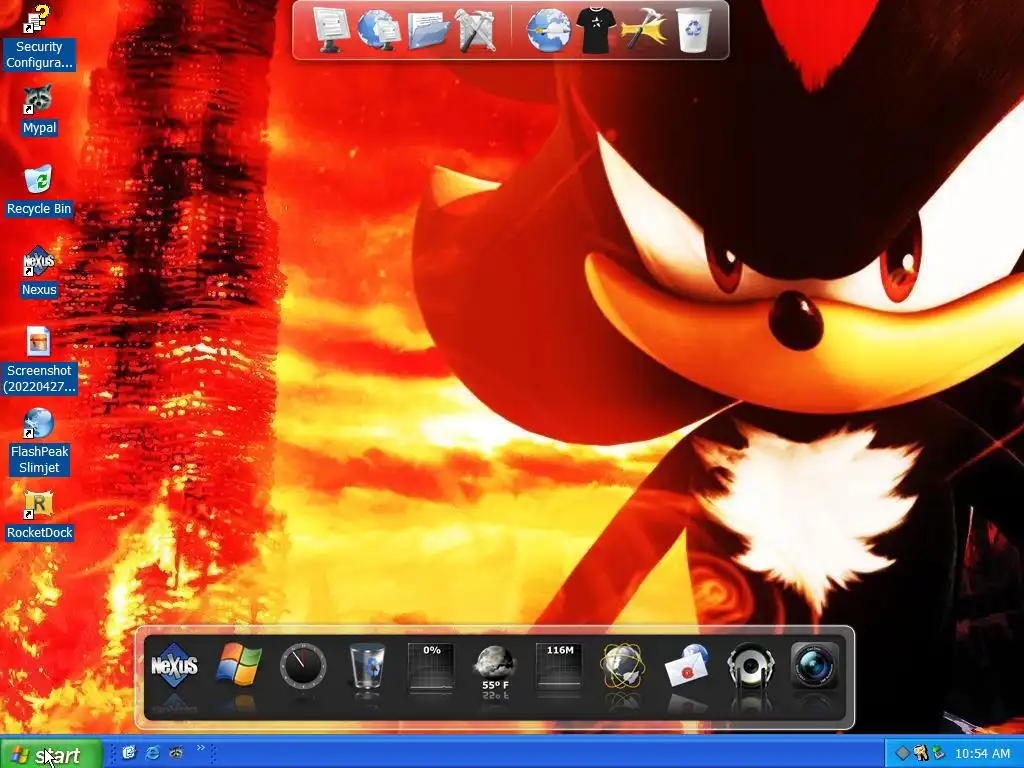Viewport: 1024px width, 768px height.
Task: Click the keys icon in system tray
Action: click(921, 754)
